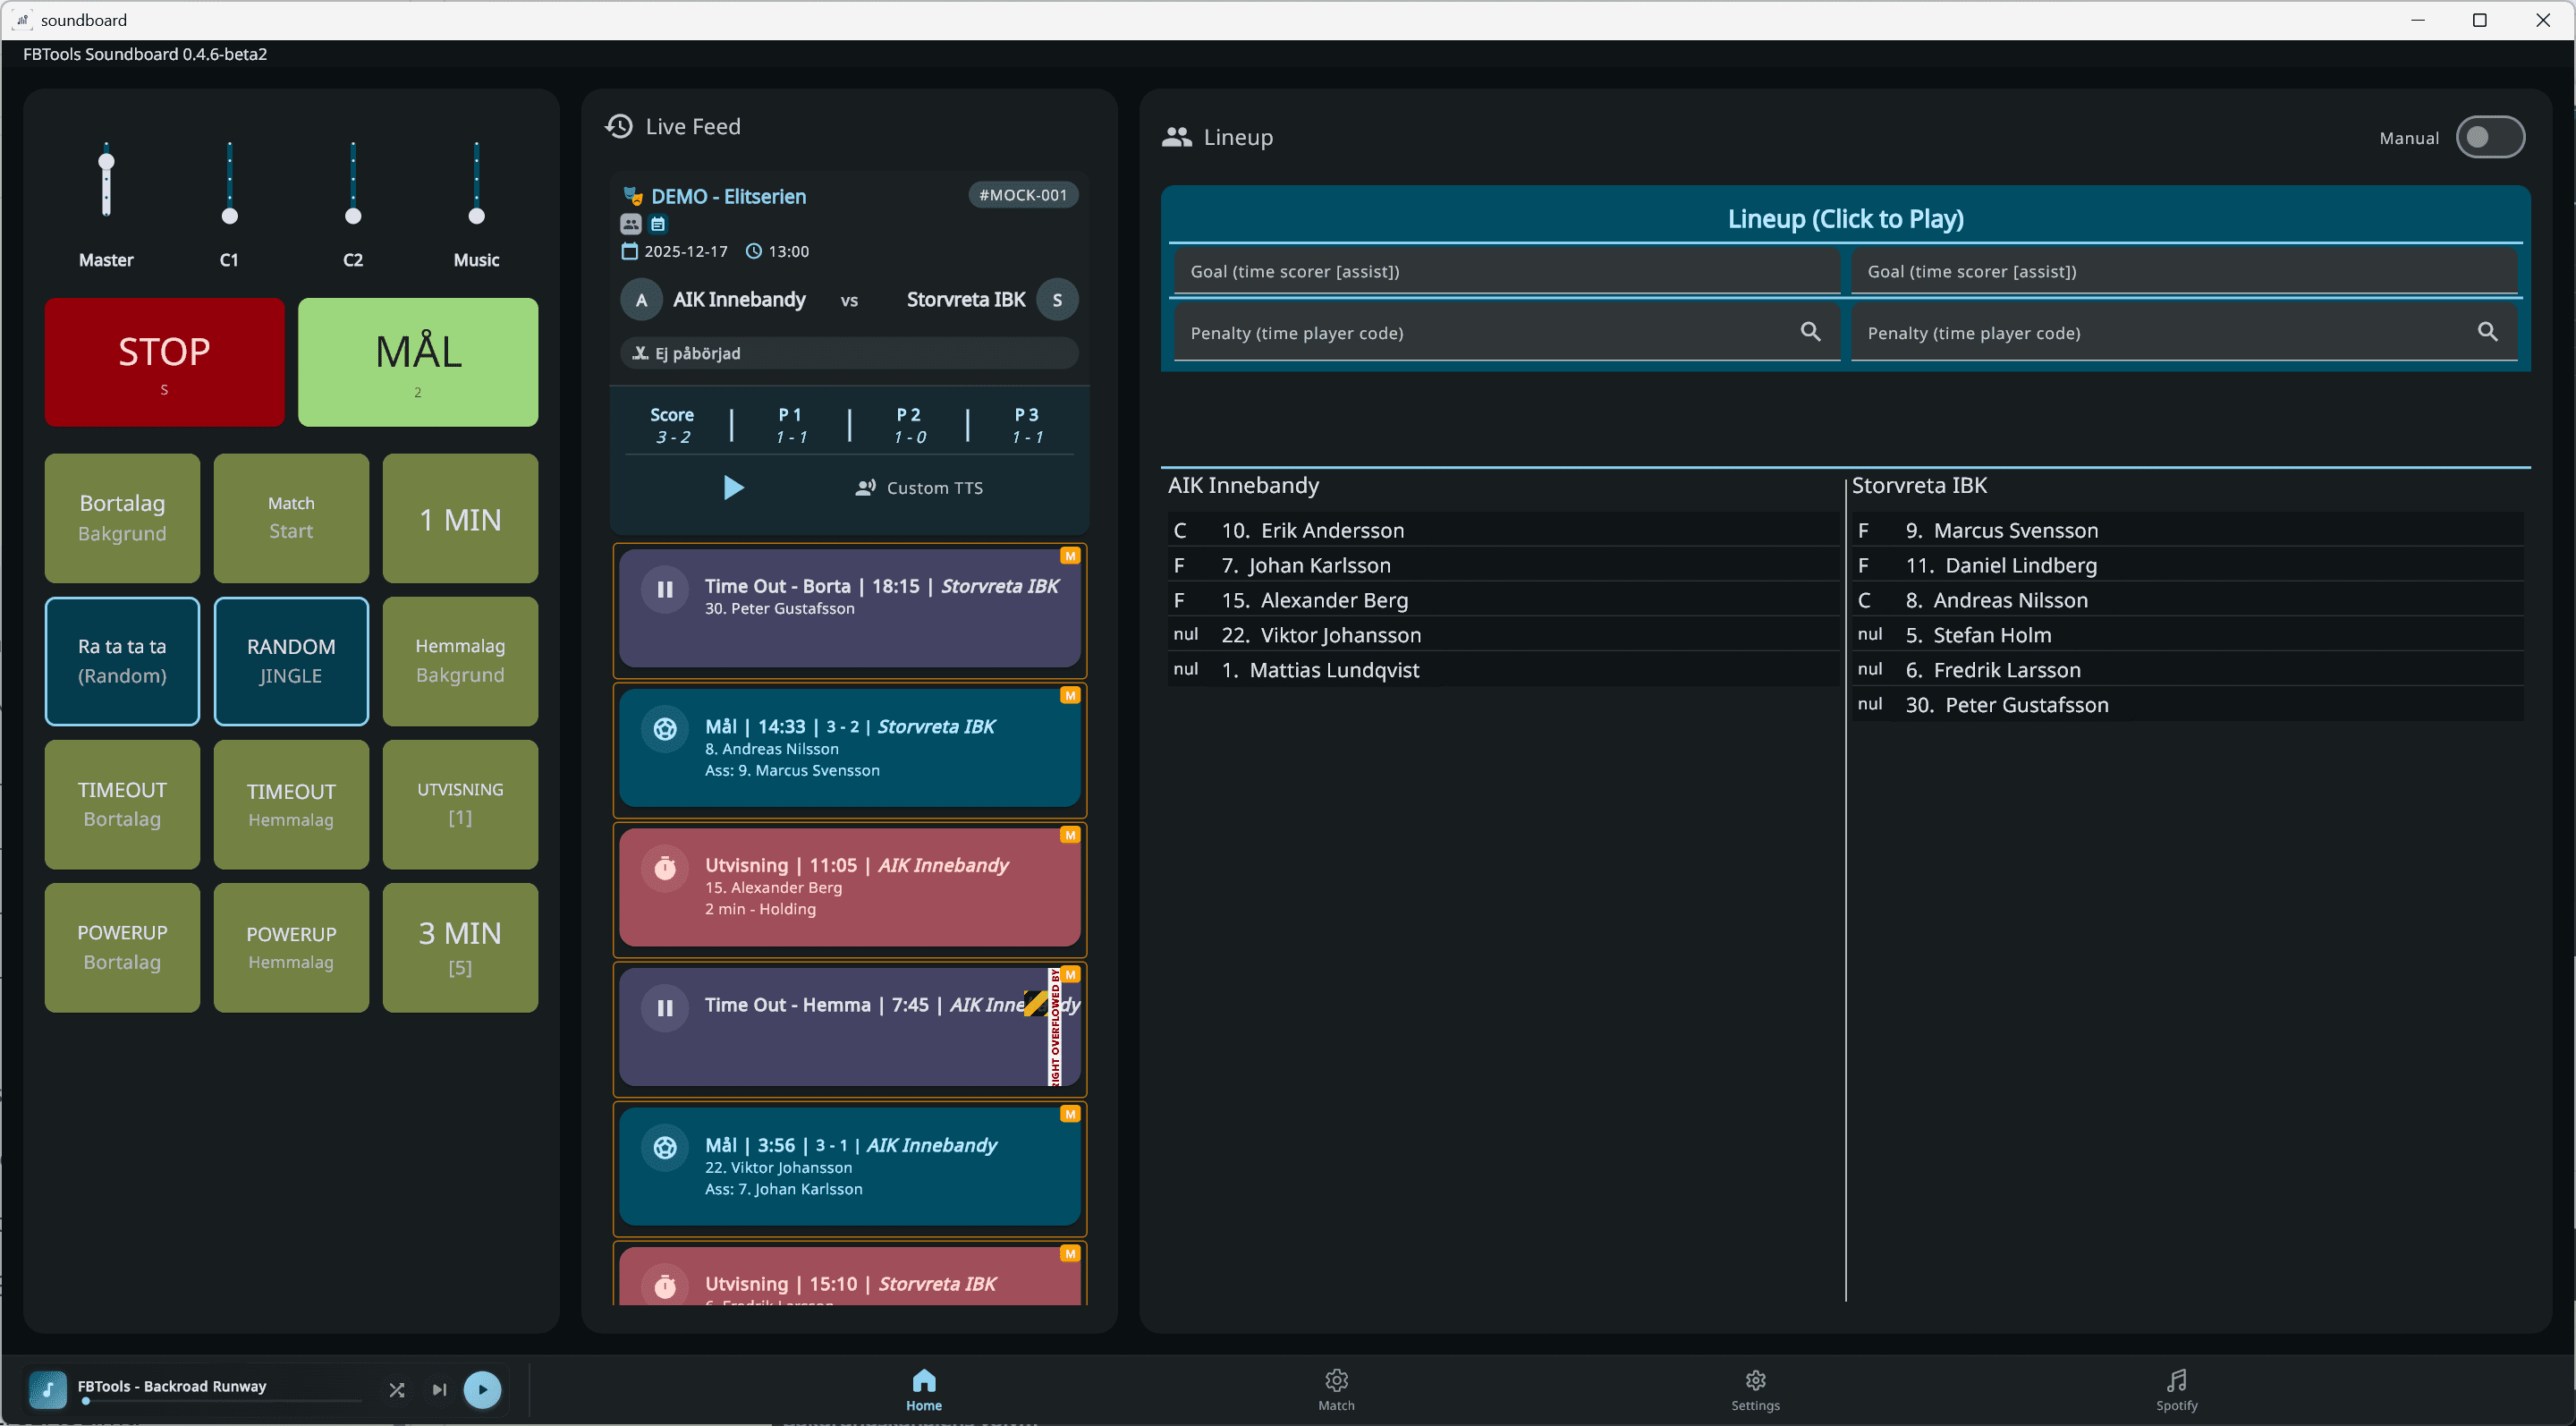Screen dimensions: 2576x1426
Task: Toggle the Ra ta ta ta (Random) pad
Action: click(x=121, y=661)
